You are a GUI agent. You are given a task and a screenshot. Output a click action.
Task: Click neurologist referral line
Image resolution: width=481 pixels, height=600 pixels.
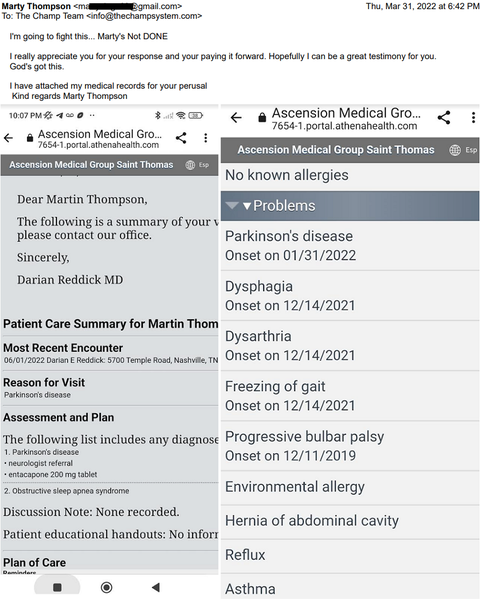[x=38, y=463]
